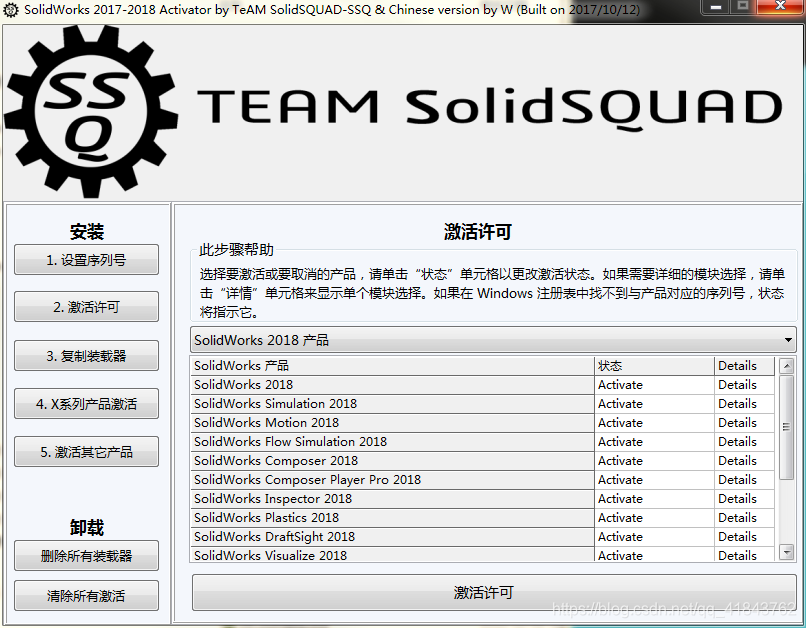806x628 pixels.
Task: Open Details for SolidWorks Motion 2018
Action: coord(744,423)
